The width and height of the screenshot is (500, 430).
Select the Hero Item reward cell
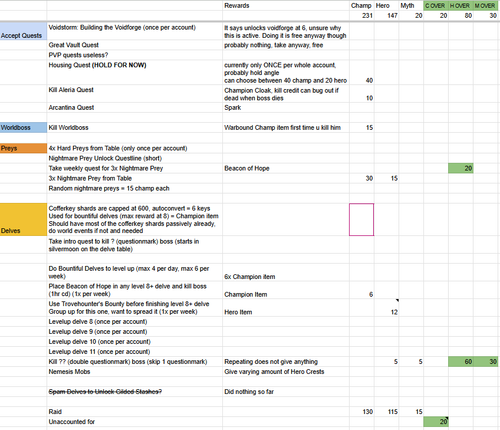[286, 308]
